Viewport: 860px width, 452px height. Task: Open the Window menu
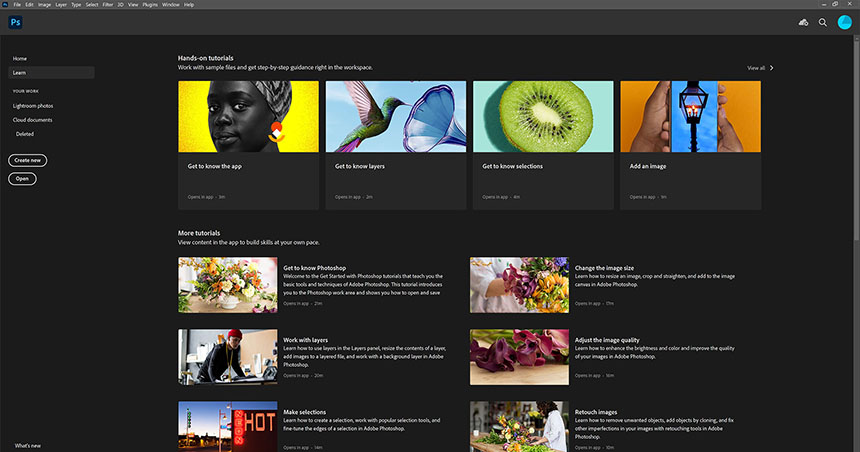tap(171, 4)
